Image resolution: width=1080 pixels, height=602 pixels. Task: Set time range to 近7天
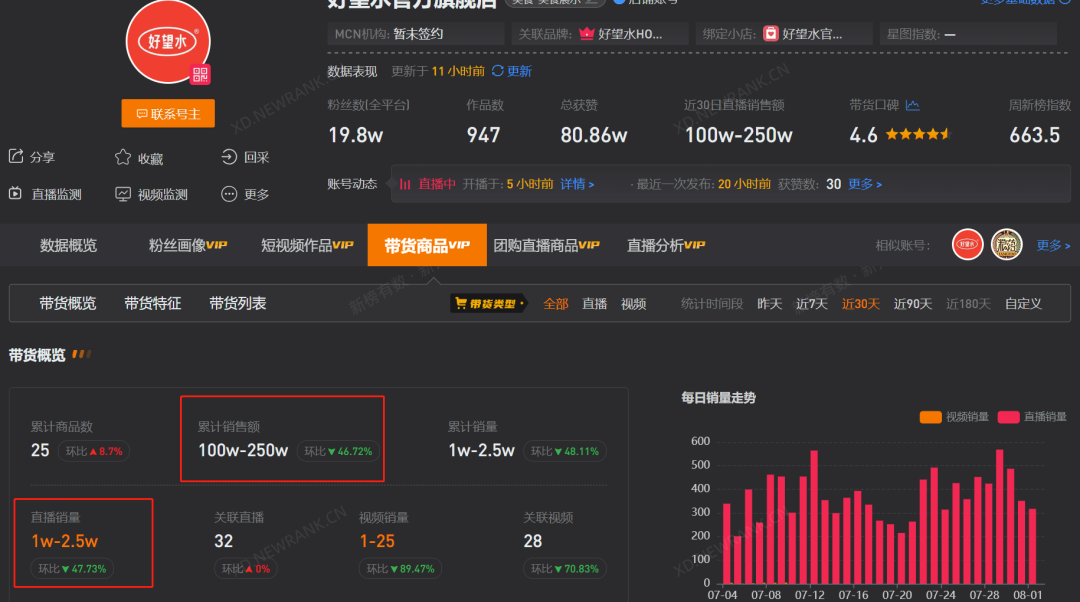click(x=811, y=304)
